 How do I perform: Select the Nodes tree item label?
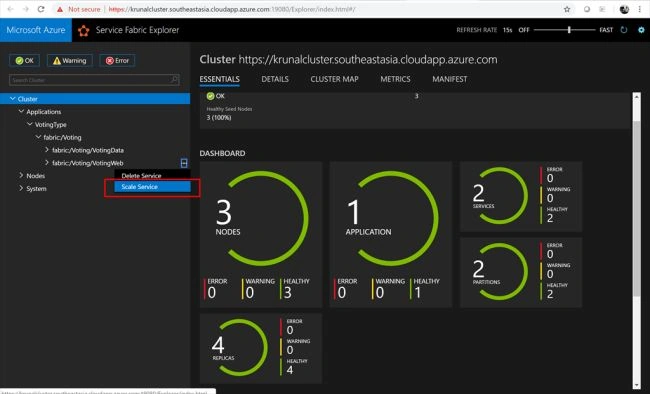(36, 176)
